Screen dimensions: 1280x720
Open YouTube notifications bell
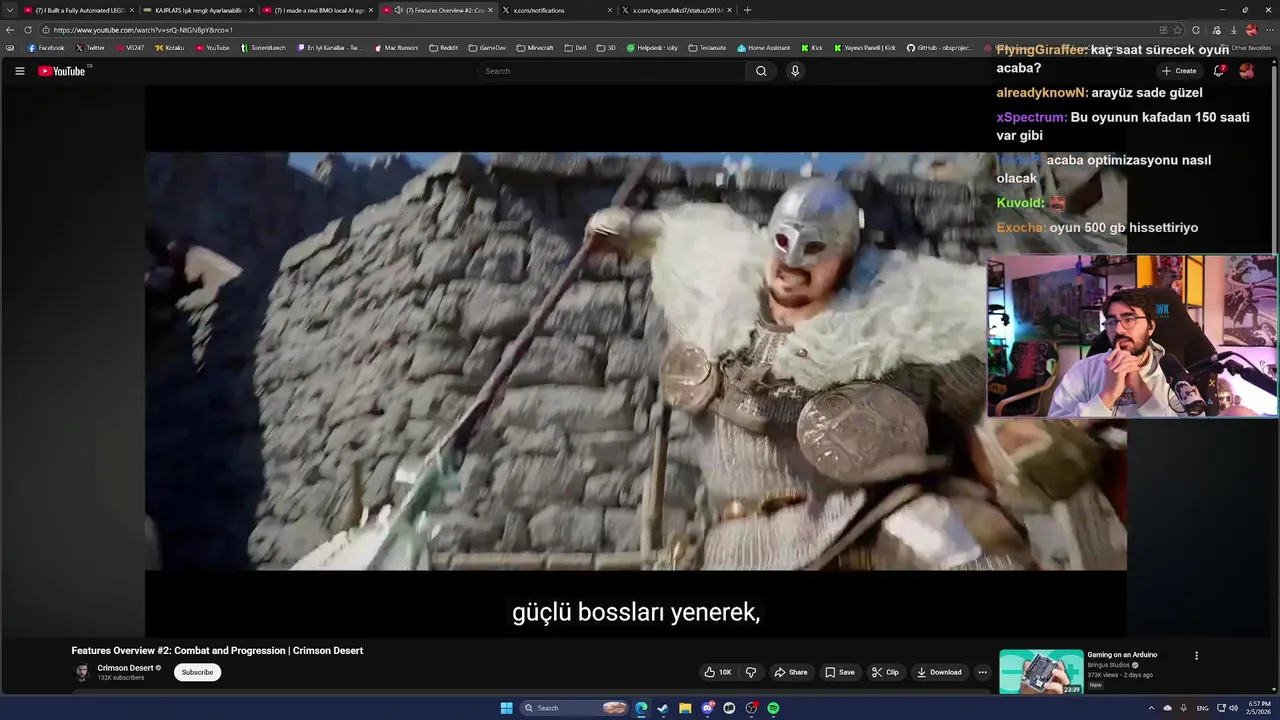(1219, 71)
